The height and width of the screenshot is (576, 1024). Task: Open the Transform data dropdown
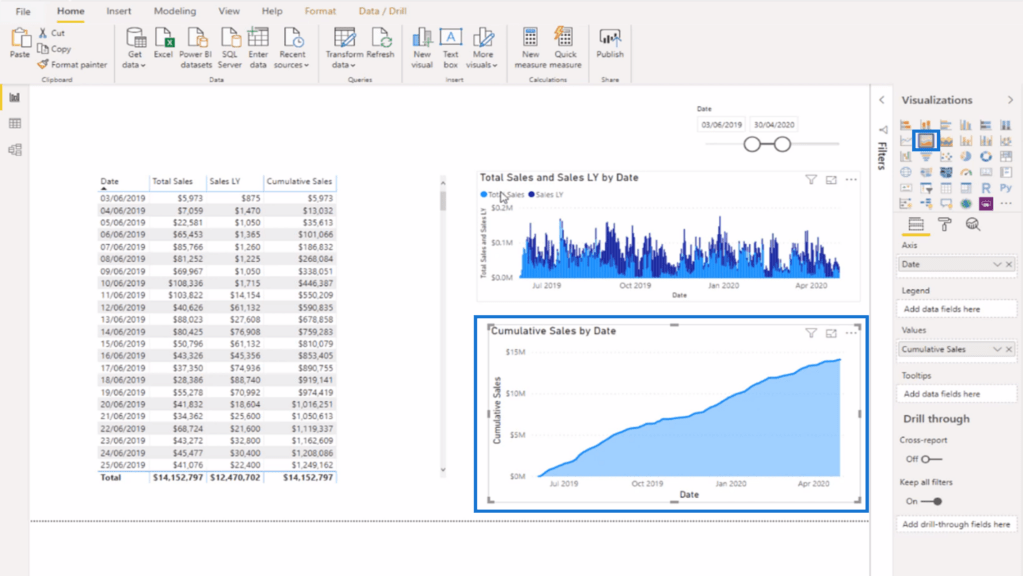[x=344, y=48]
